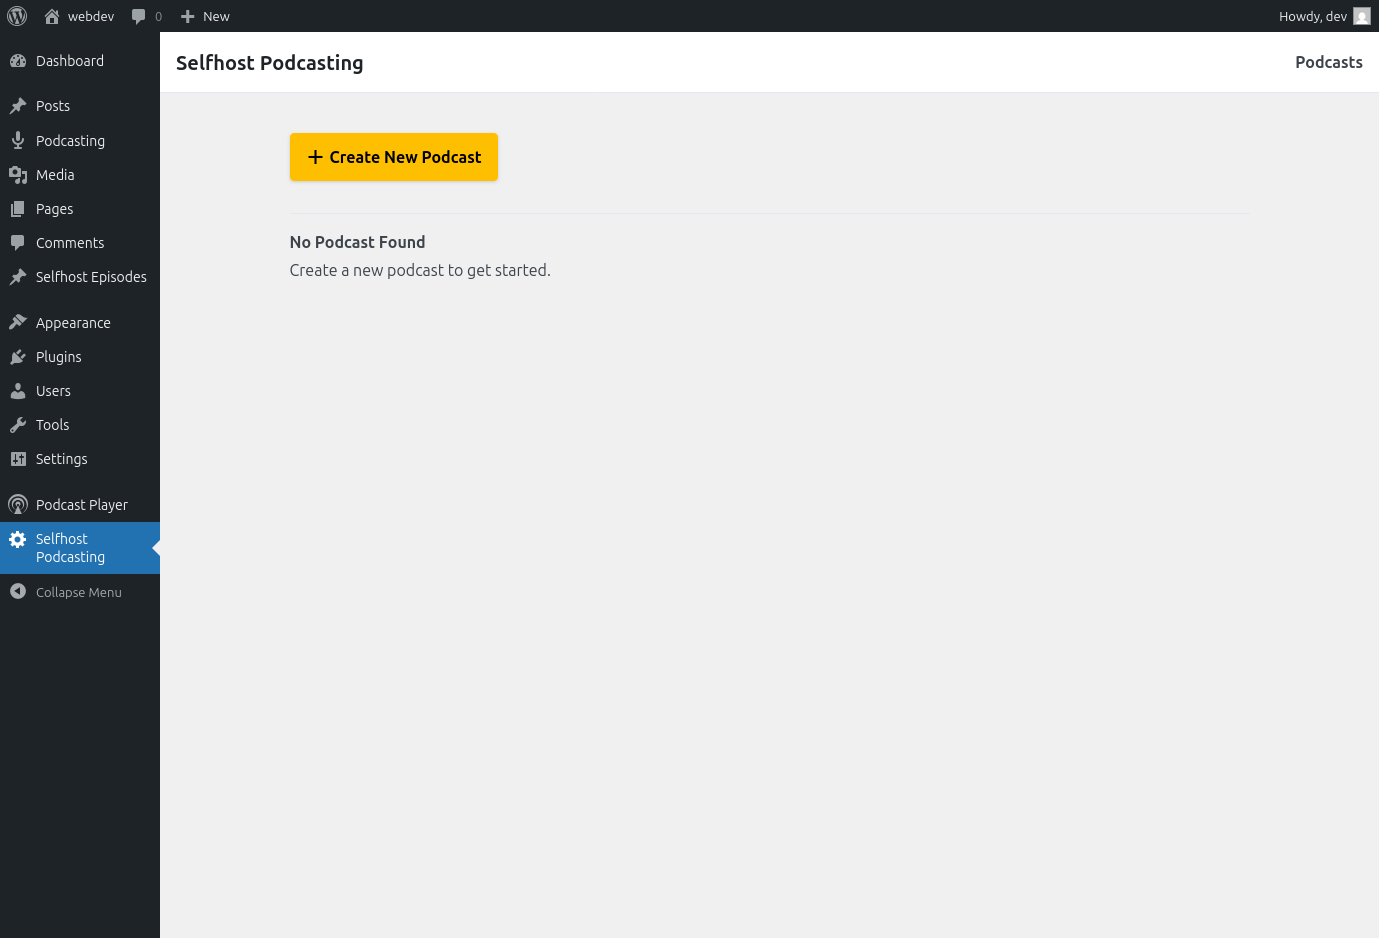Click "Create a new podcast to get started."
This screenshot has width=1379, height=938.
pos(420,270)
